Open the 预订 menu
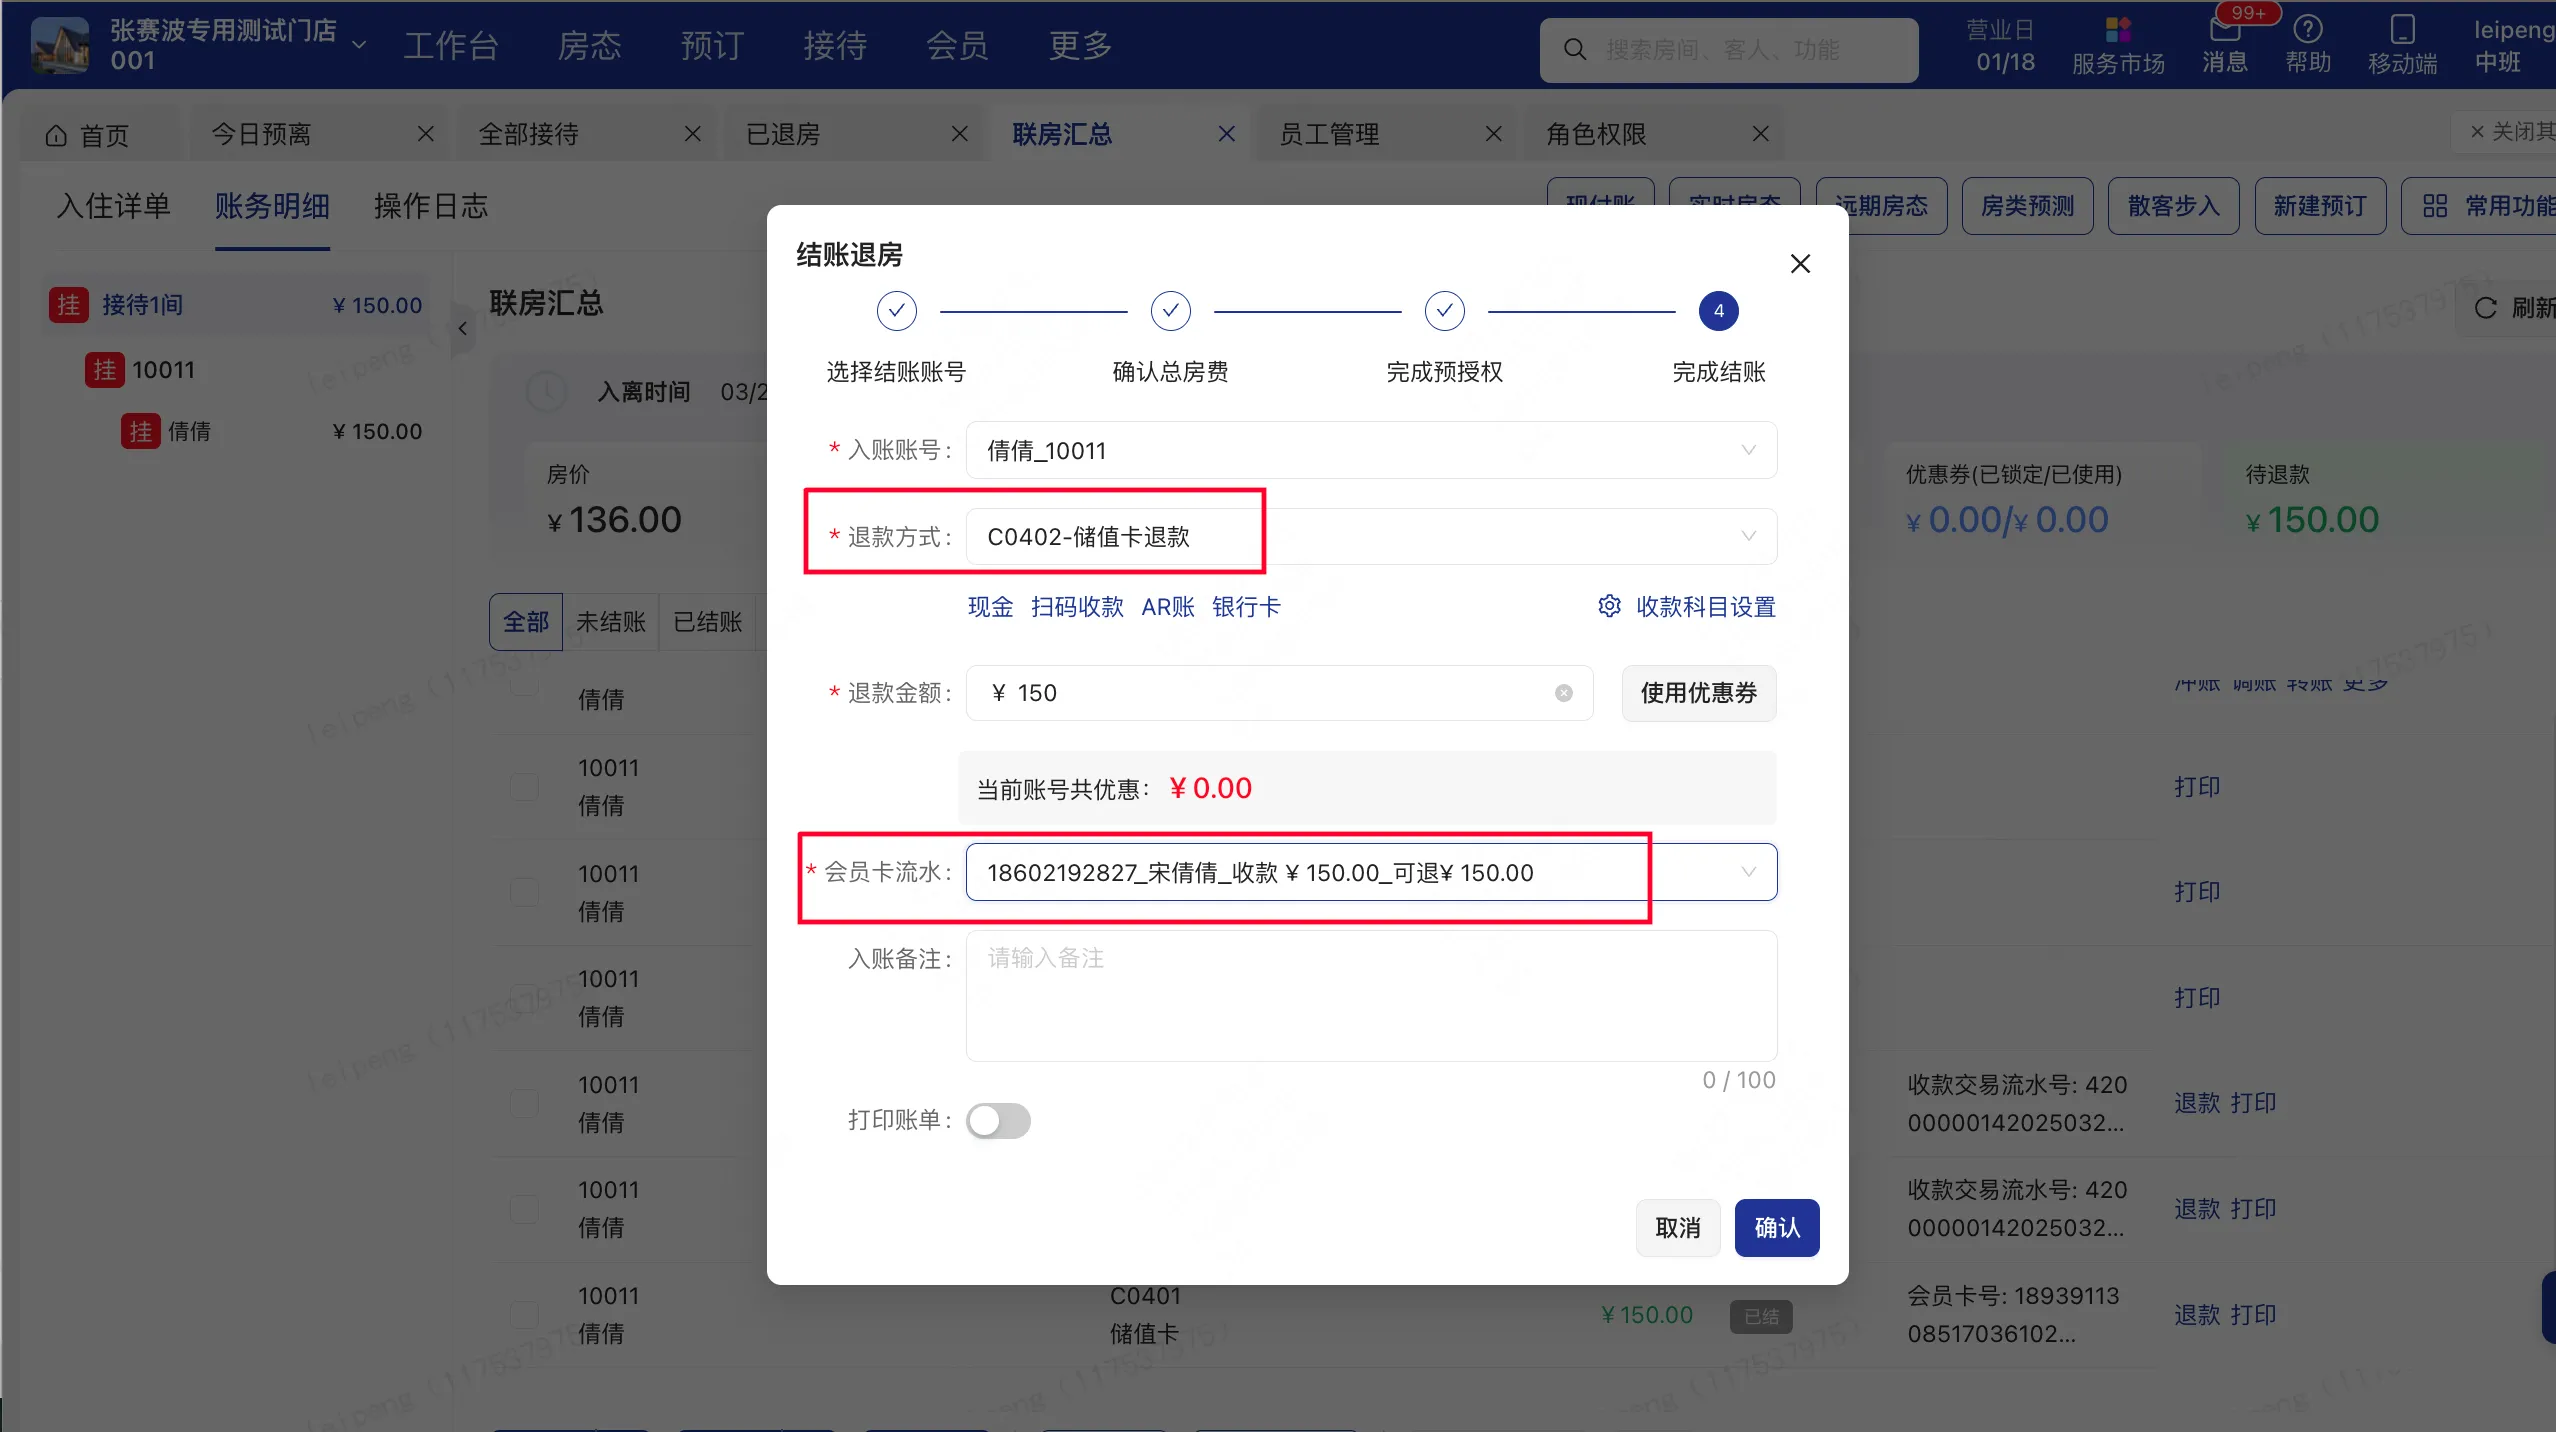This screenshot has height=1432, width=2556. (712, 45)
